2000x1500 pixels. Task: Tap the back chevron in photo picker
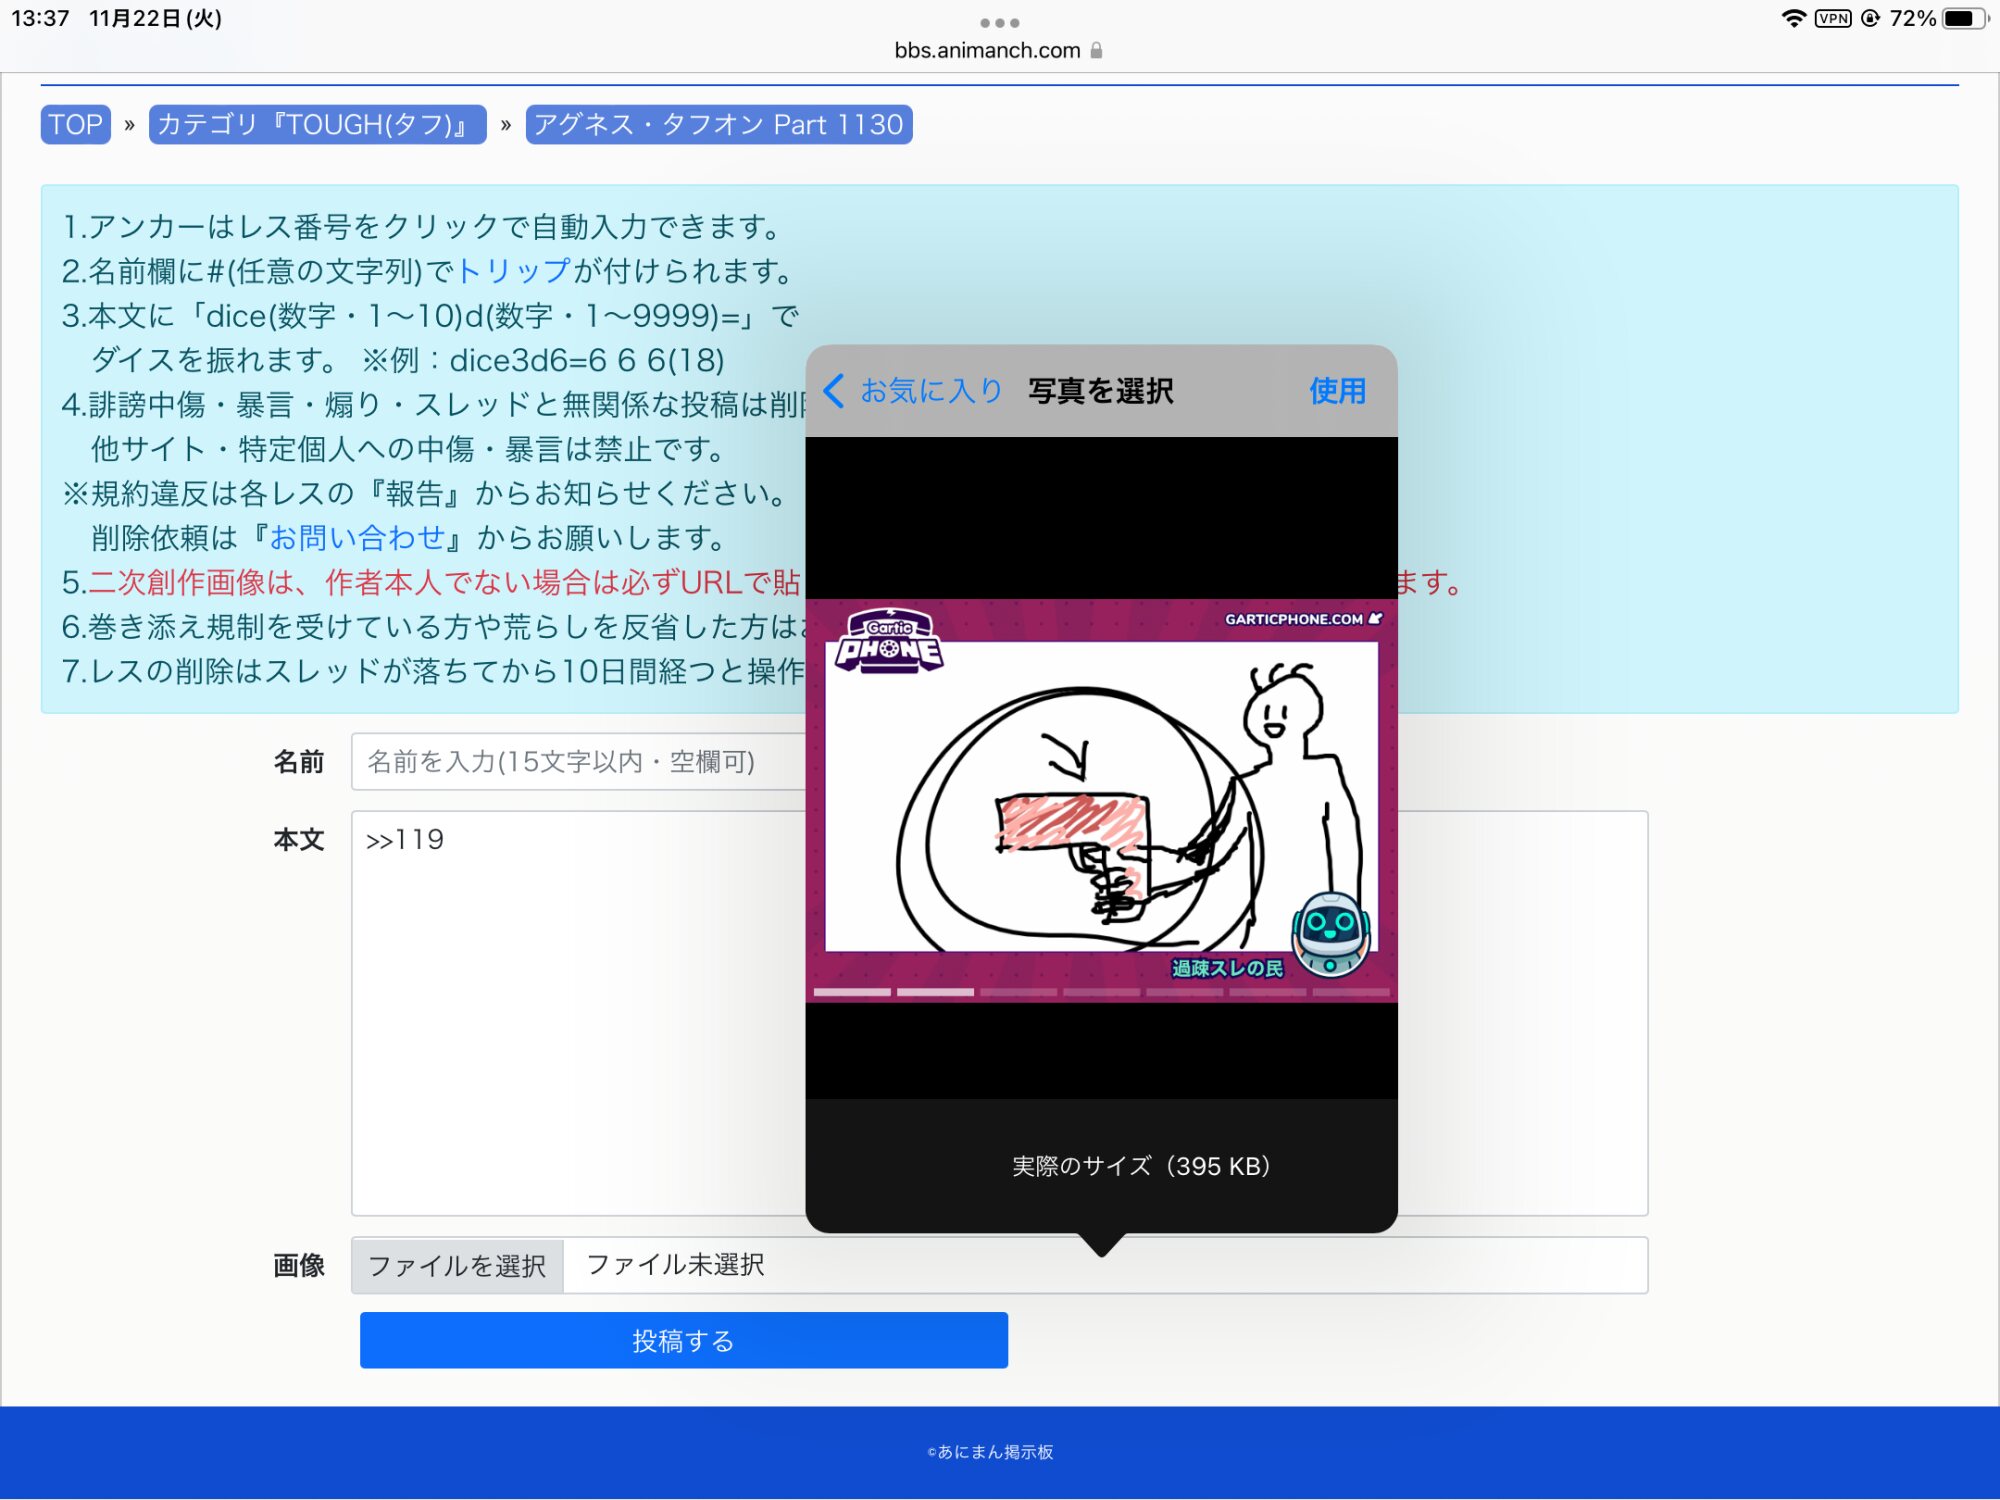click(x=834, y=390)
